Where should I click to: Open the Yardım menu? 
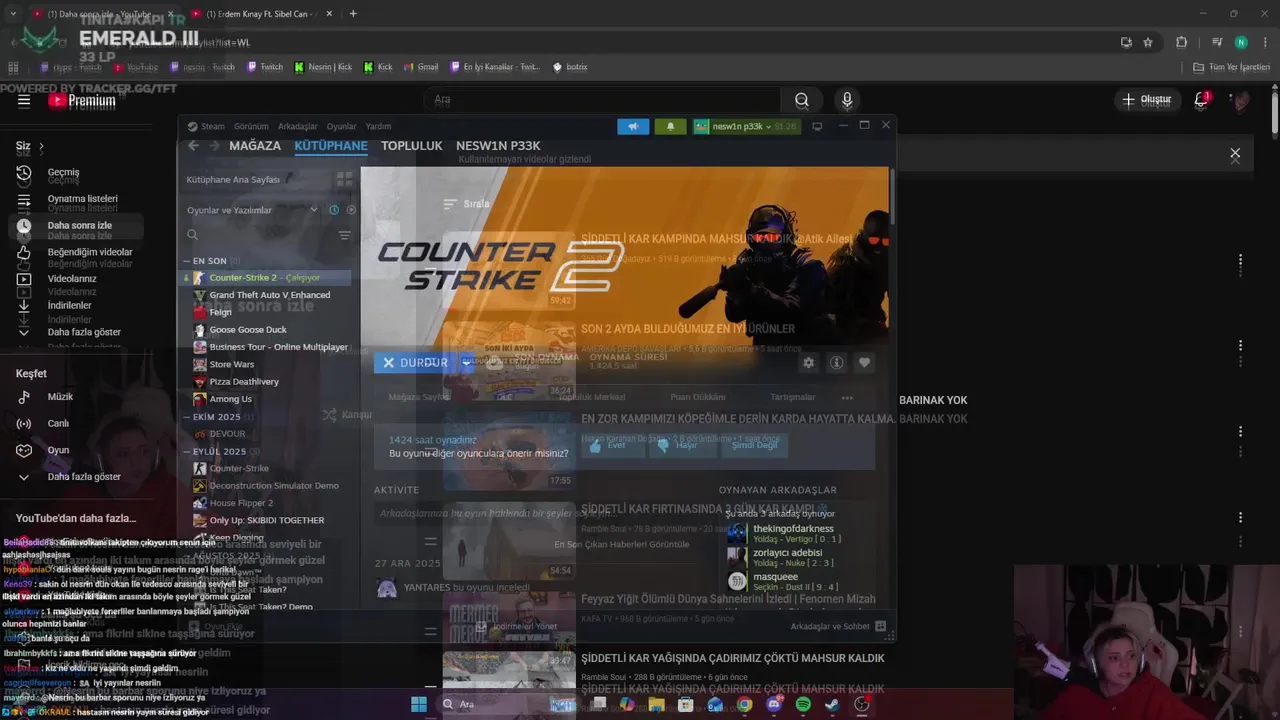378,126
